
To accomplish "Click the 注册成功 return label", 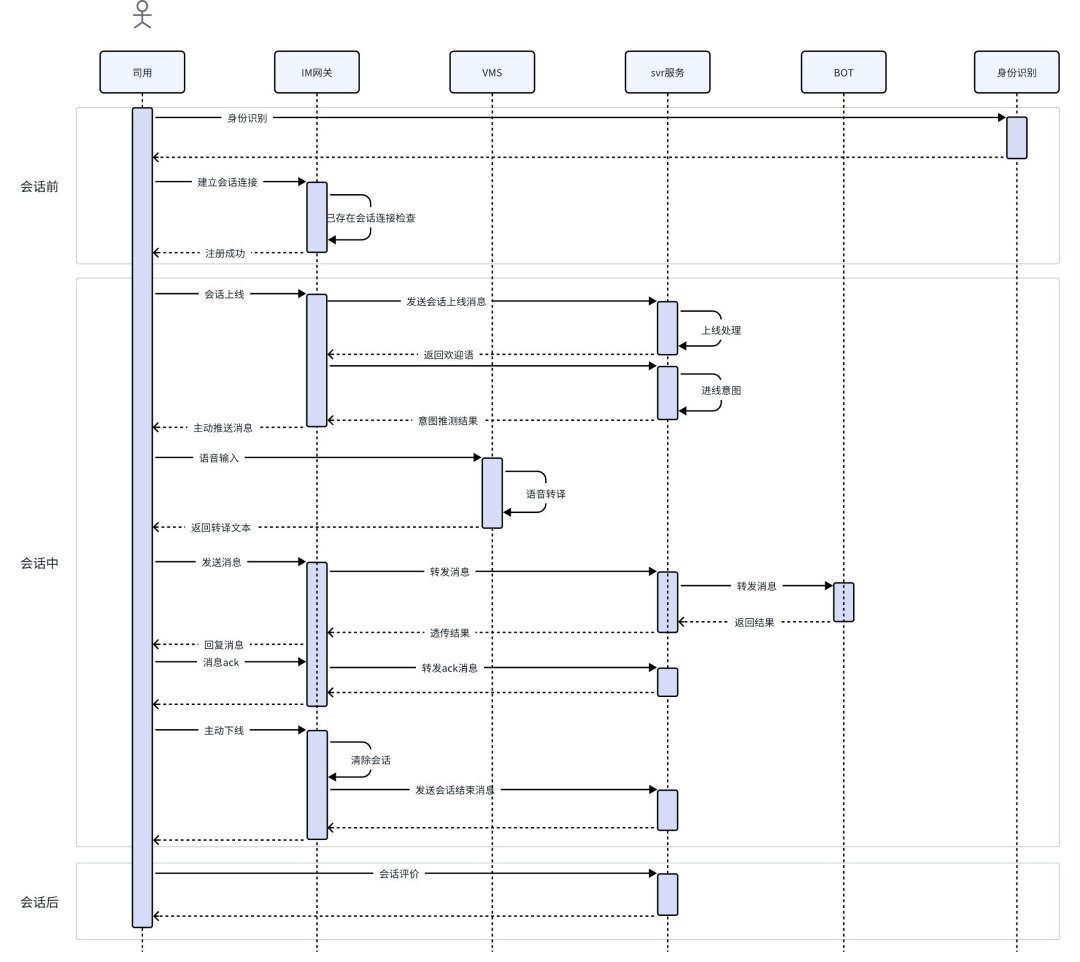I will point(225,253).
